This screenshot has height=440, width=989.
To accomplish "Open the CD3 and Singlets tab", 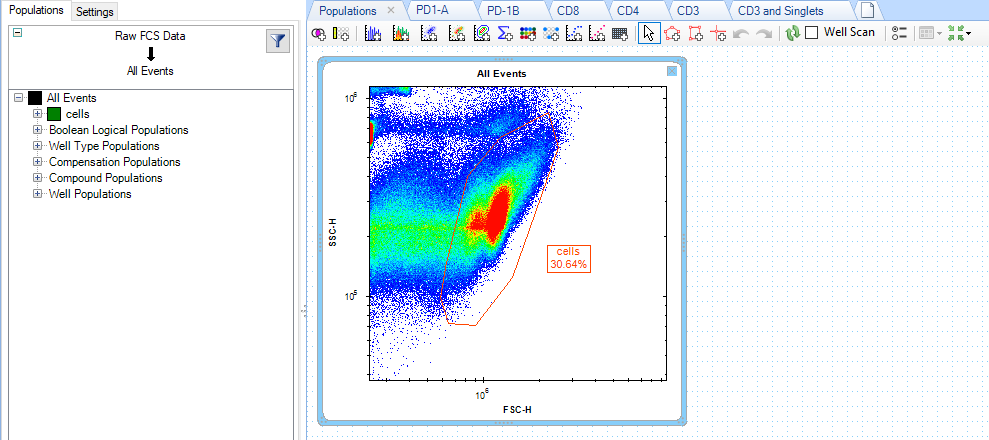I will coord(780,11).
